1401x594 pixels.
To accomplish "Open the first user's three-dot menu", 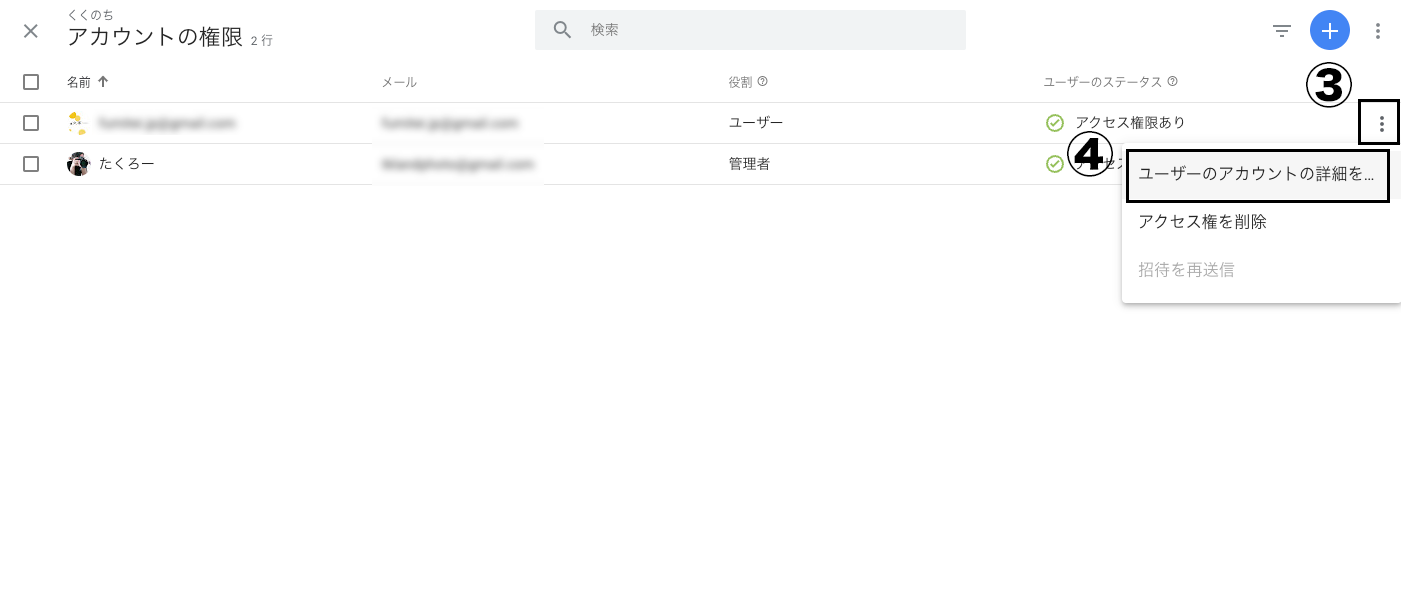I will point(1381,124).
